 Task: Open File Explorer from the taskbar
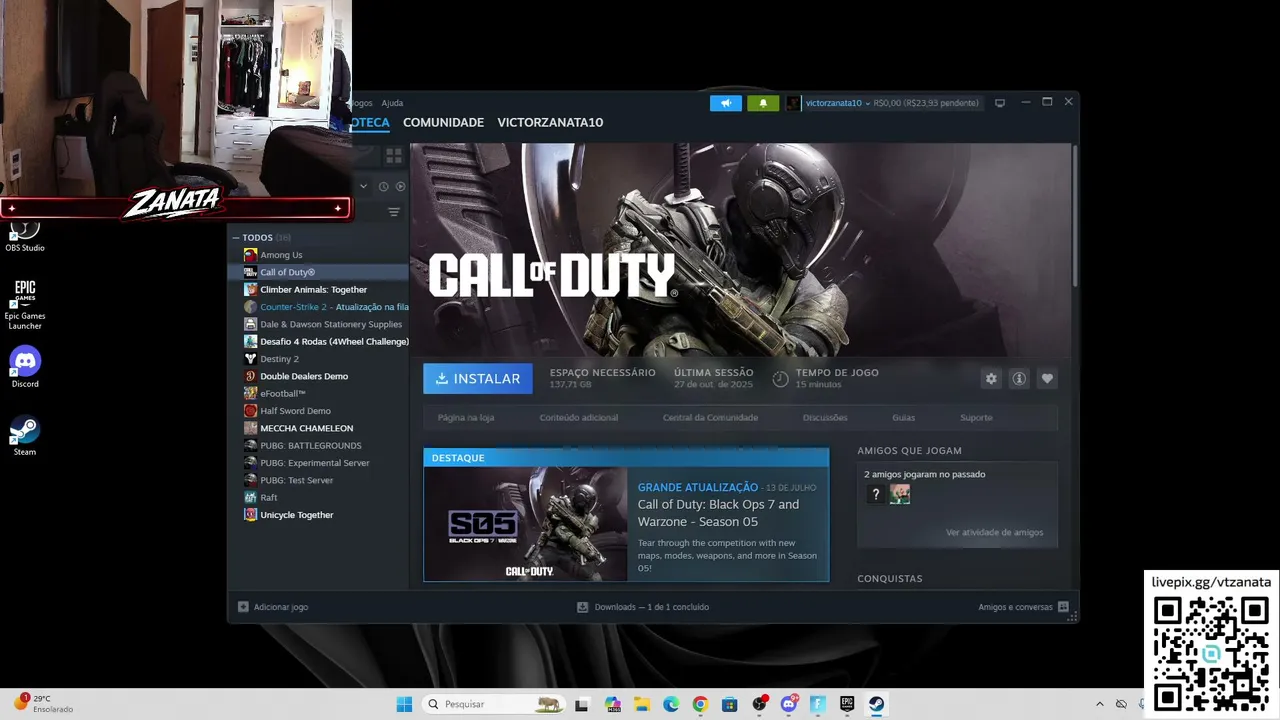click(641, 704)
